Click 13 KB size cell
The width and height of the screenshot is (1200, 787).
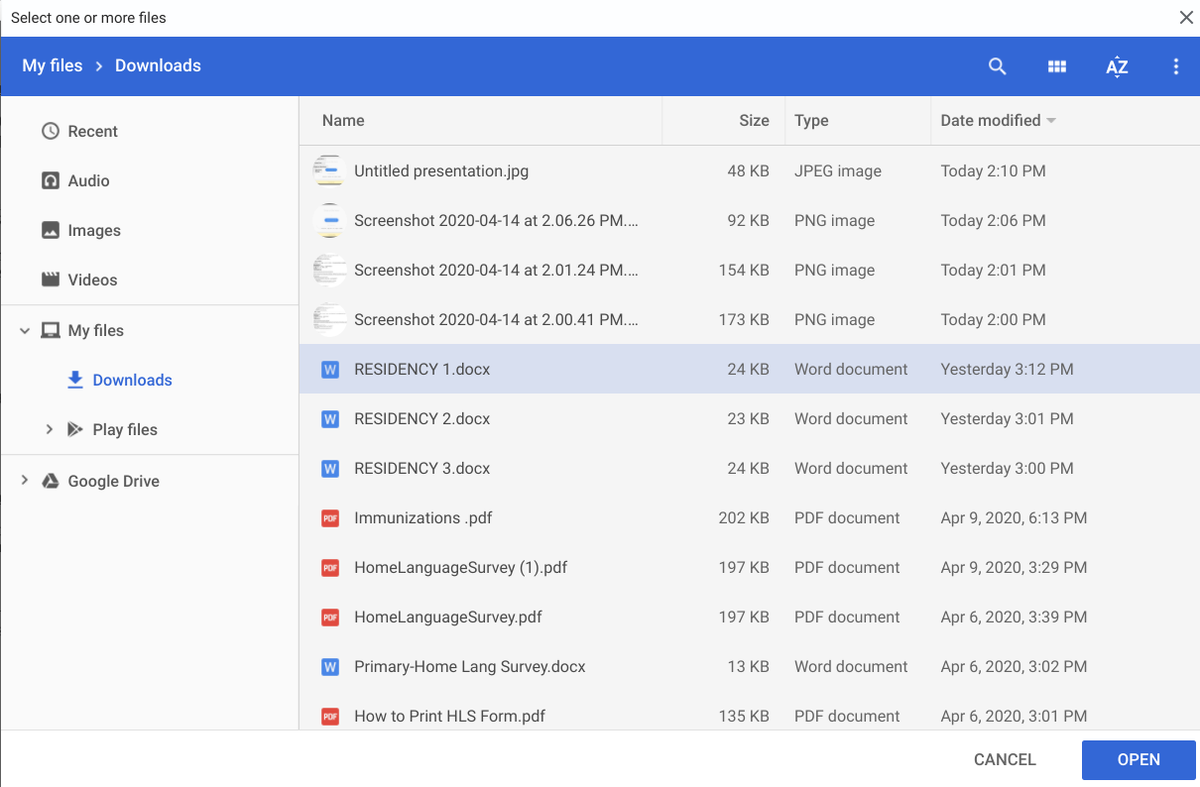(x=748, y=666)
